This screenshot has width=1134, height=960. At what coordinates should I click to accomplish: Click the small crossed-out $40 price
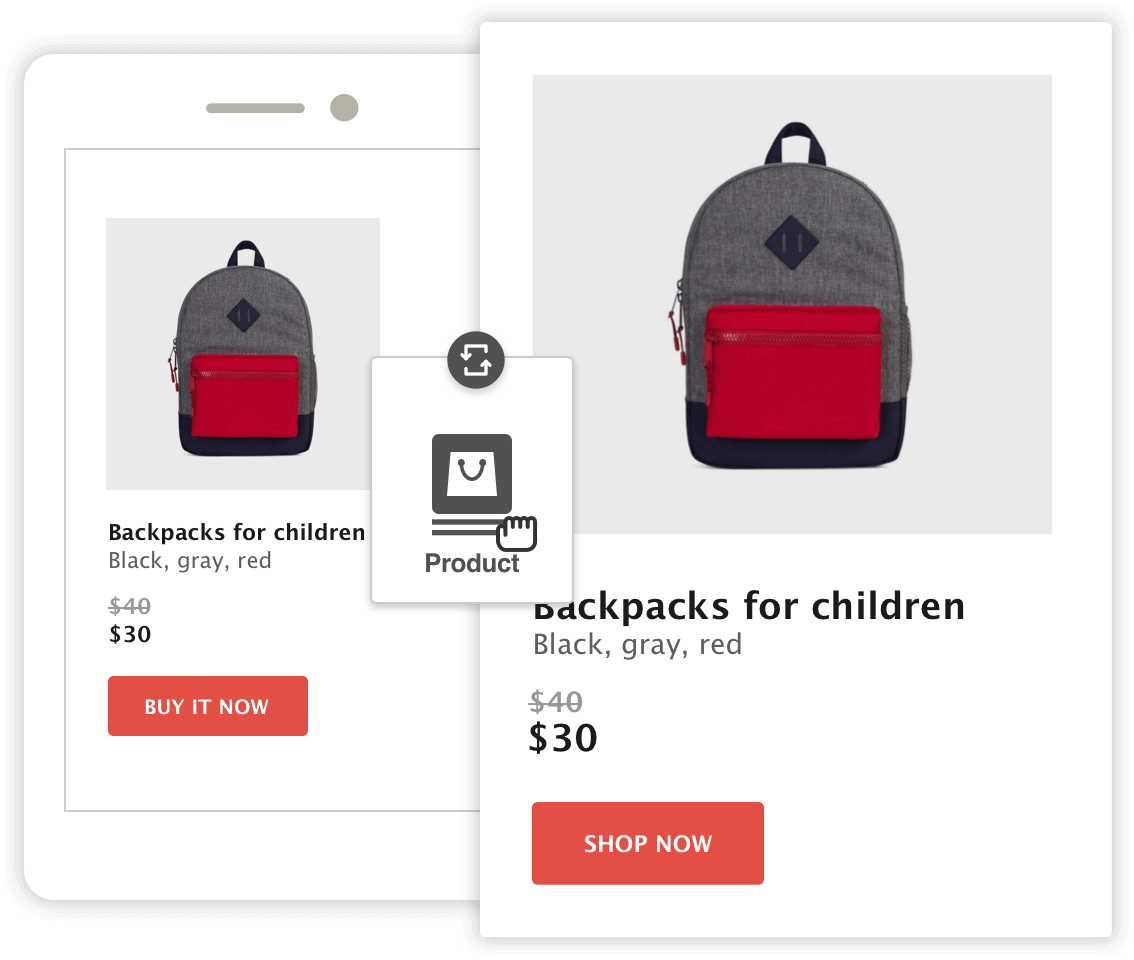[129, 606]
